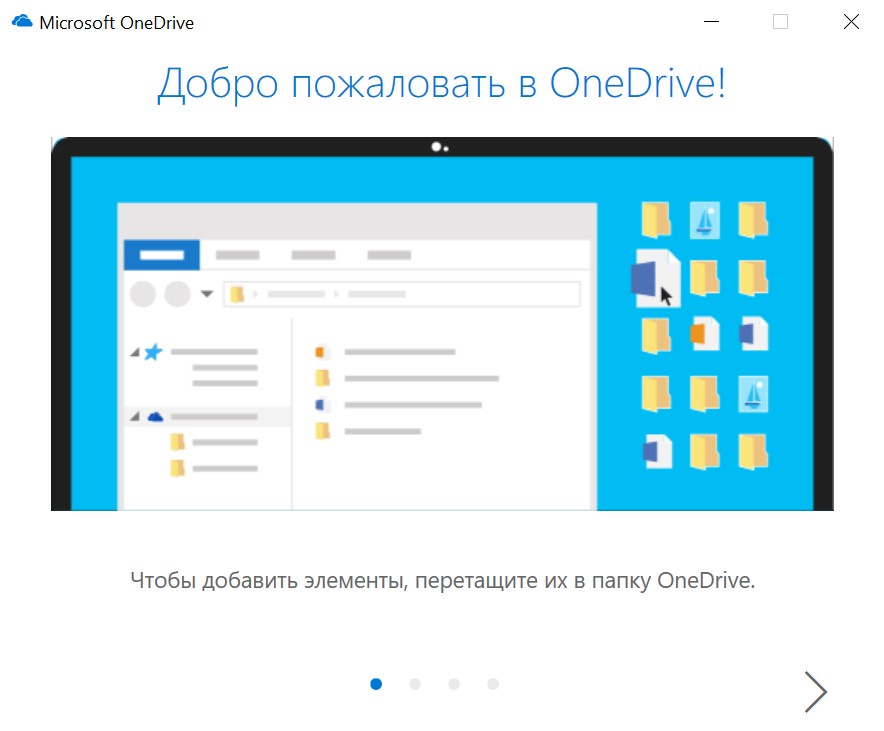Minimize the Microsoft OneDrive window
Screen dimensions: 884x731
711,22
